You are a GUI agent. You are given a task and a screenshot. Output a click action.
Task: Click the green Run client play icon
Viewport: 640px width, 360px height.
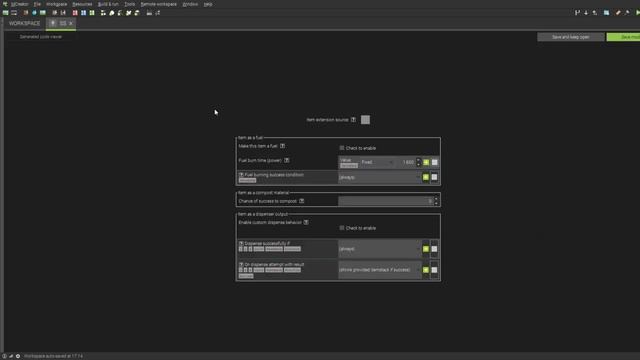tap(638, 13)
